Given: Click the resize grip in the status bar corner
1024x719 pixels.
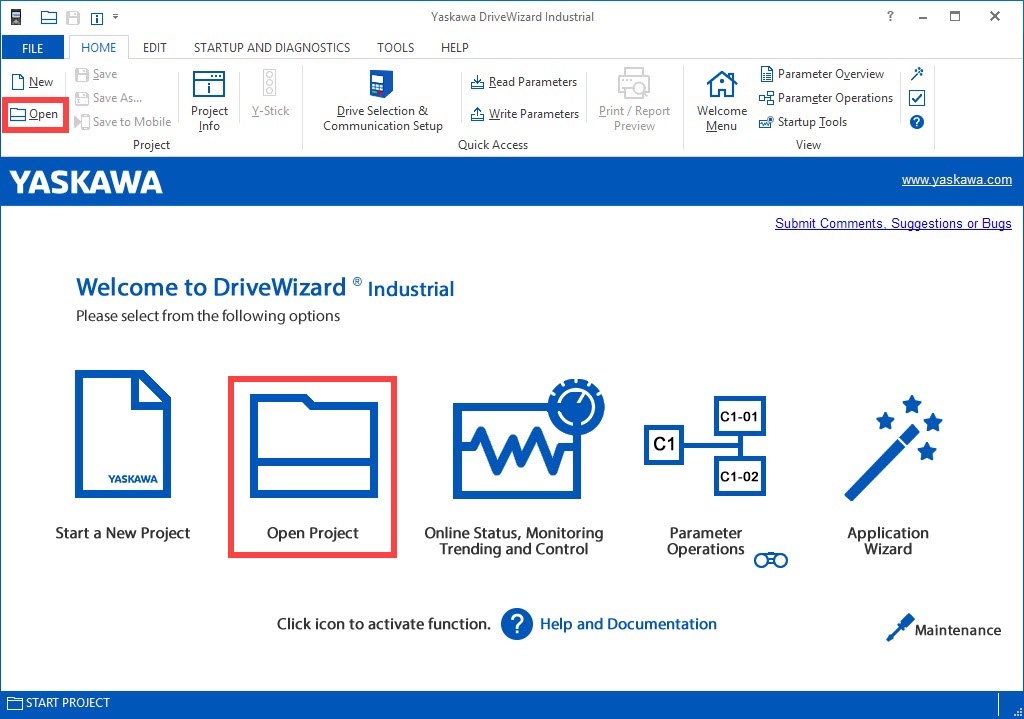Looking at the screenshot, I should [1017, 712].
